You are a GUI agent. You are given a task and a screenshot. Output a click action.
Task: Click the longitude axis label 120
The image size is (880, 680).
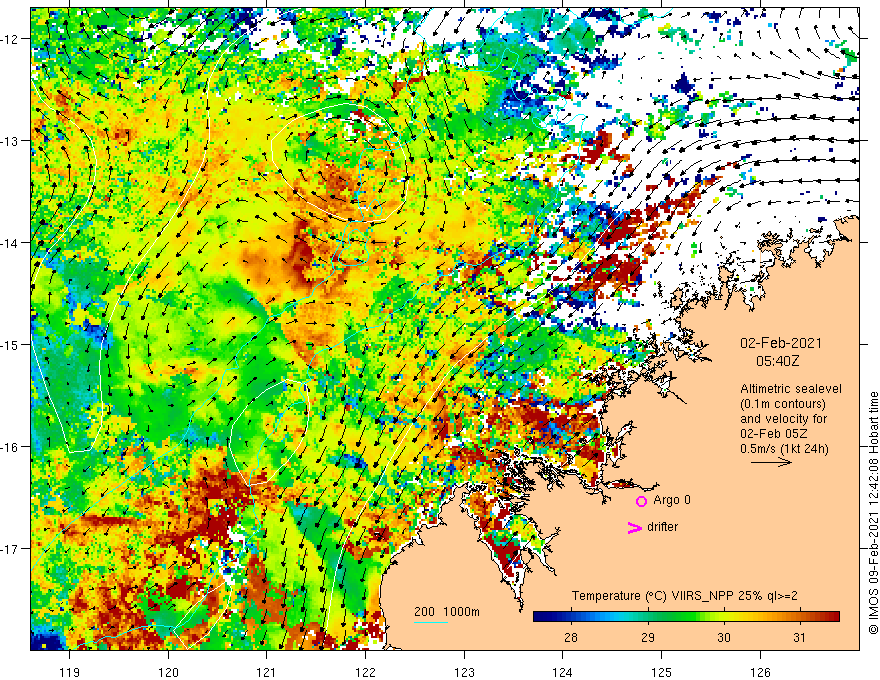coord(168,672)
